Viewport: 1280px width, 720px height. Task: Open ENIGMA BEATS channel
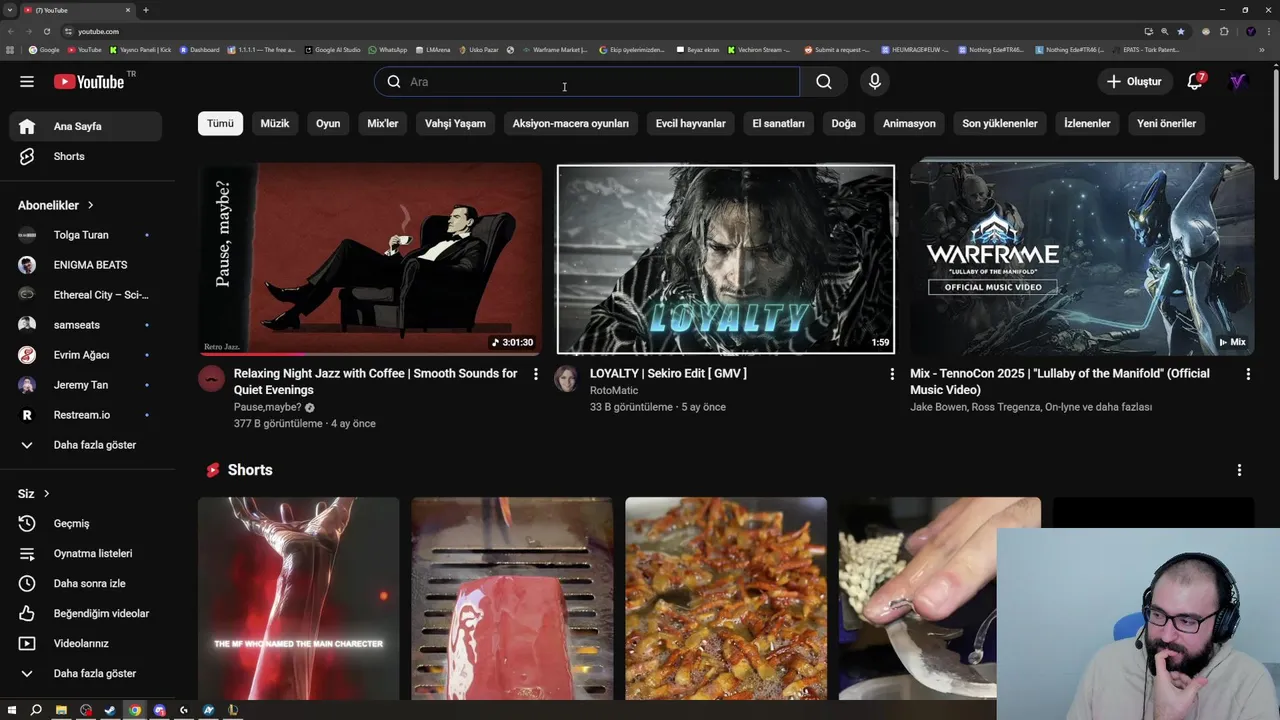coord(85,265)
